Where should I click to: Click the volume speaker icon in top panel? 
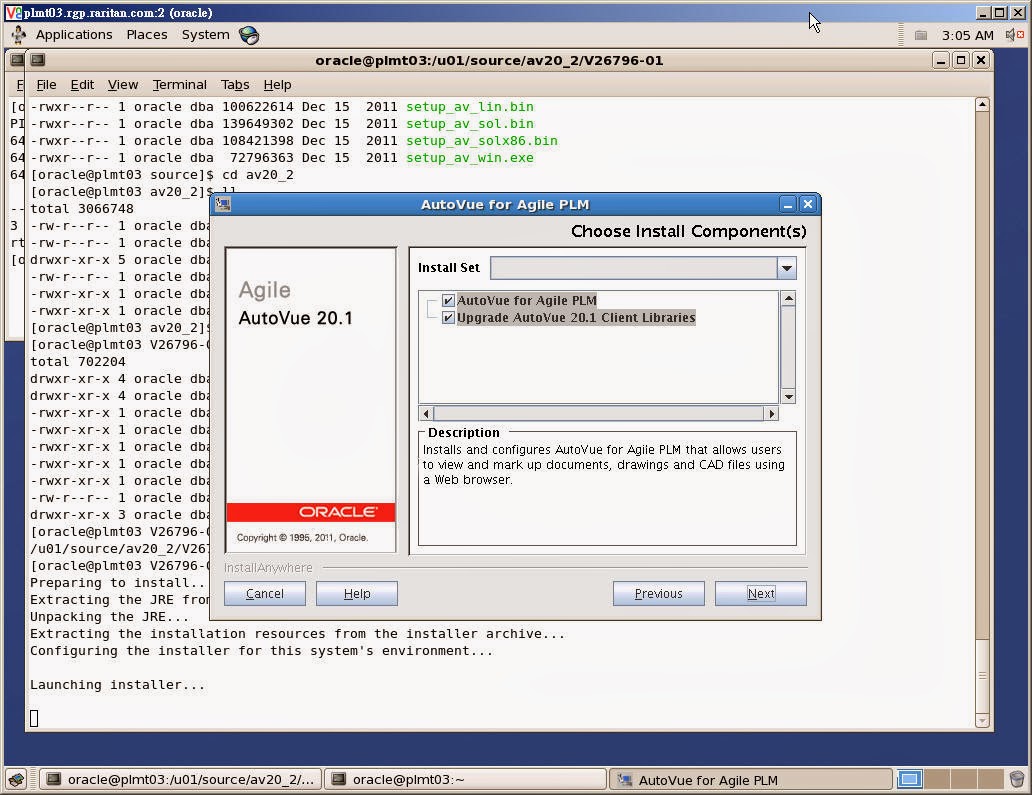tap(1014, 35)
